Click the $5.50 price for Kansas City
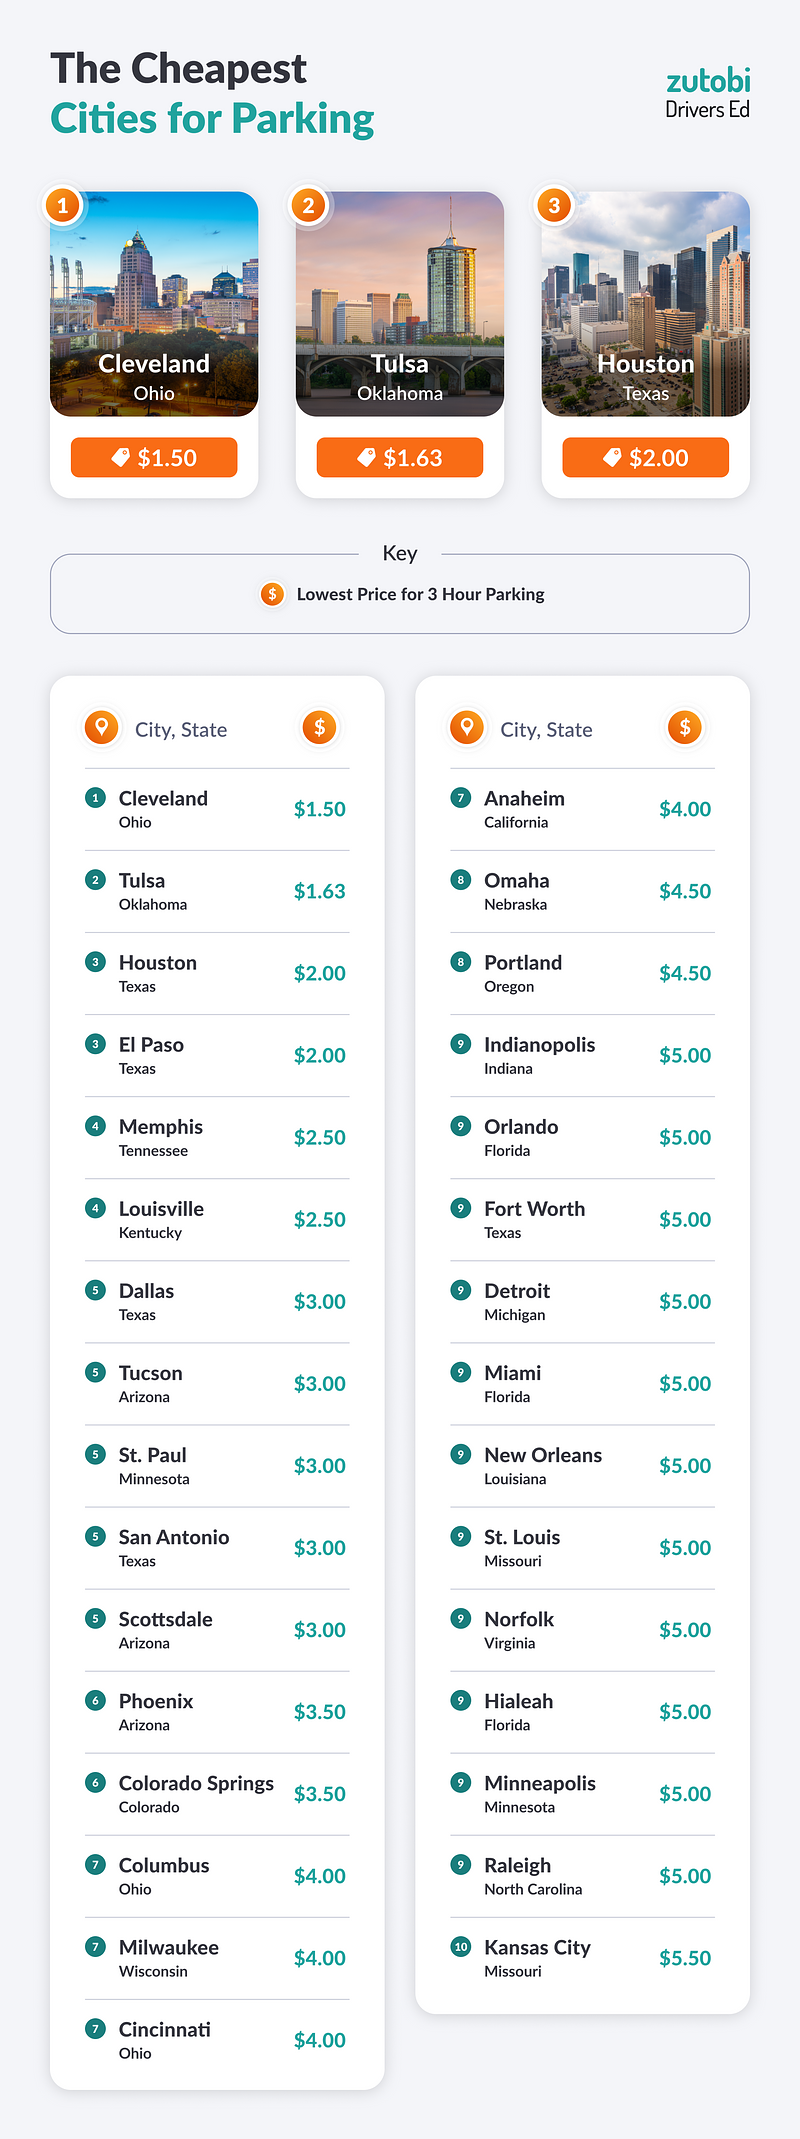This screenshot has width=800, height=2139. click(685, 1958)
